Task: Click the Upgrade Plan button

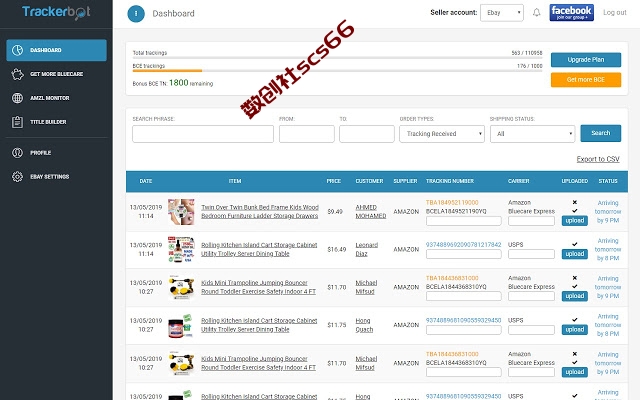Action: click(x=586, y=60)
